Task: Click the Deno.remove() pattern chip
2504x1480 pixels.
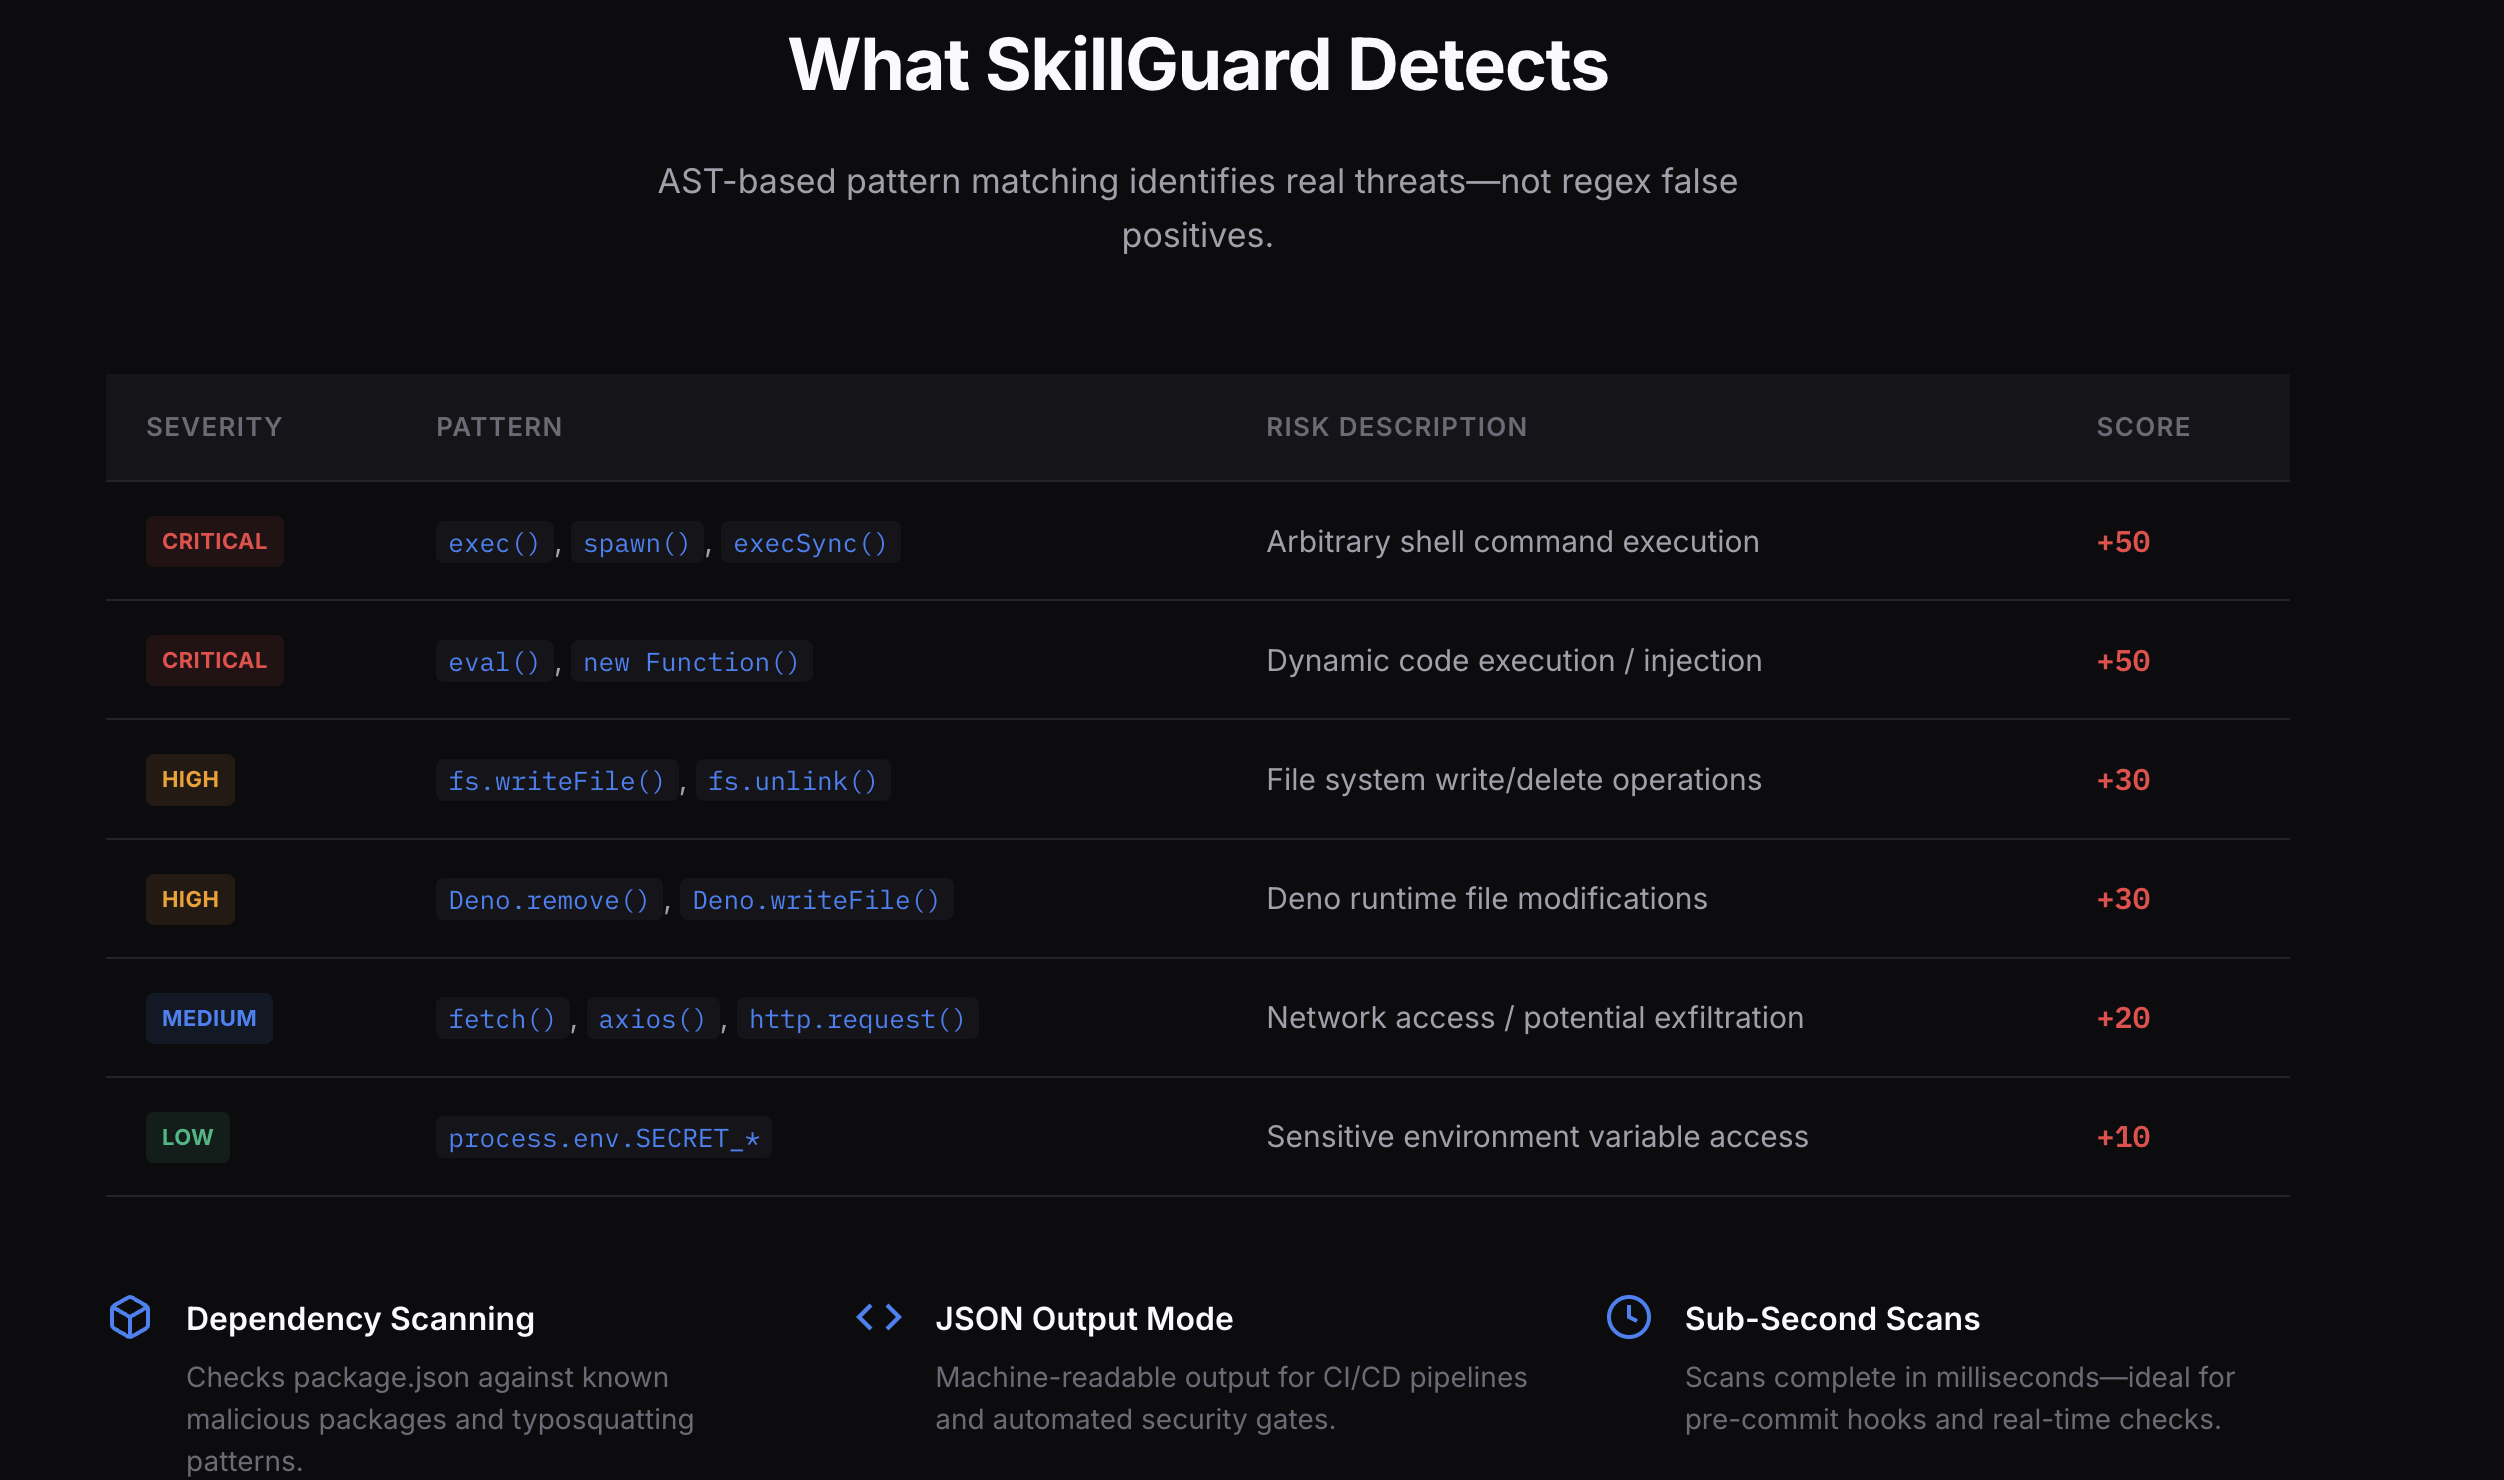Action: tap(548, 899)
